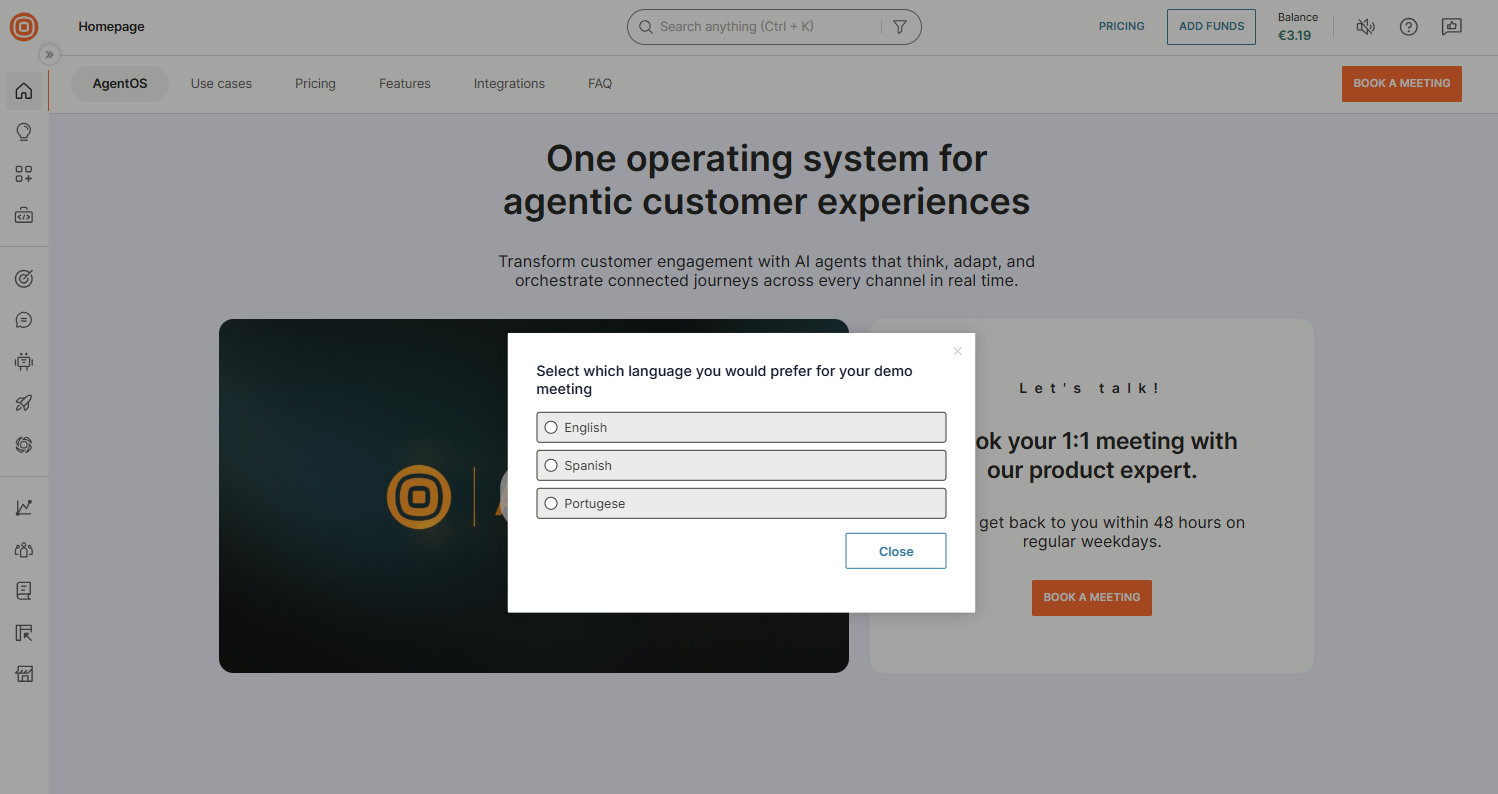Expand the sidebar with the double-chevron
1498x794 pixels.
coord(49,54)
